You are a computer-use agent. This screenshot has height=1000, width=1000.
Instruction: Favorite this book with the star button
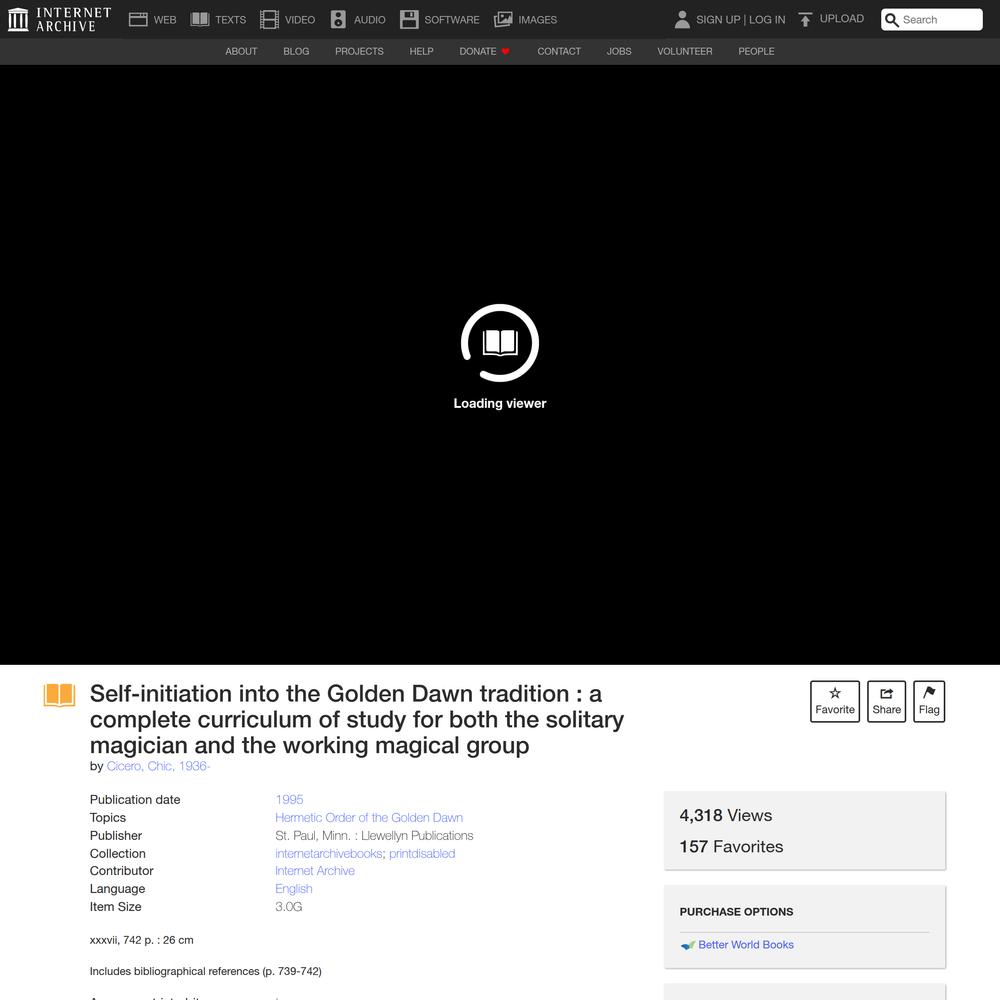pos(834,701)
